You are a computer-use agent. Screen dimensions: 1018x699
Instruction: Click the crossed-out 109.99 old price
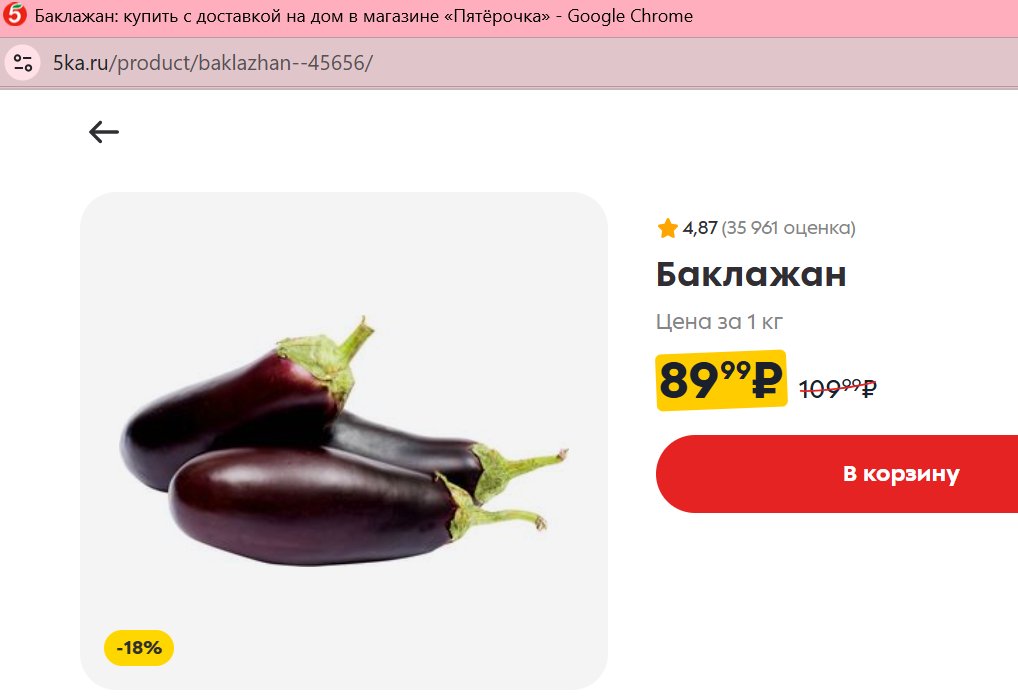pyautogui.click(x=838, y=388)
